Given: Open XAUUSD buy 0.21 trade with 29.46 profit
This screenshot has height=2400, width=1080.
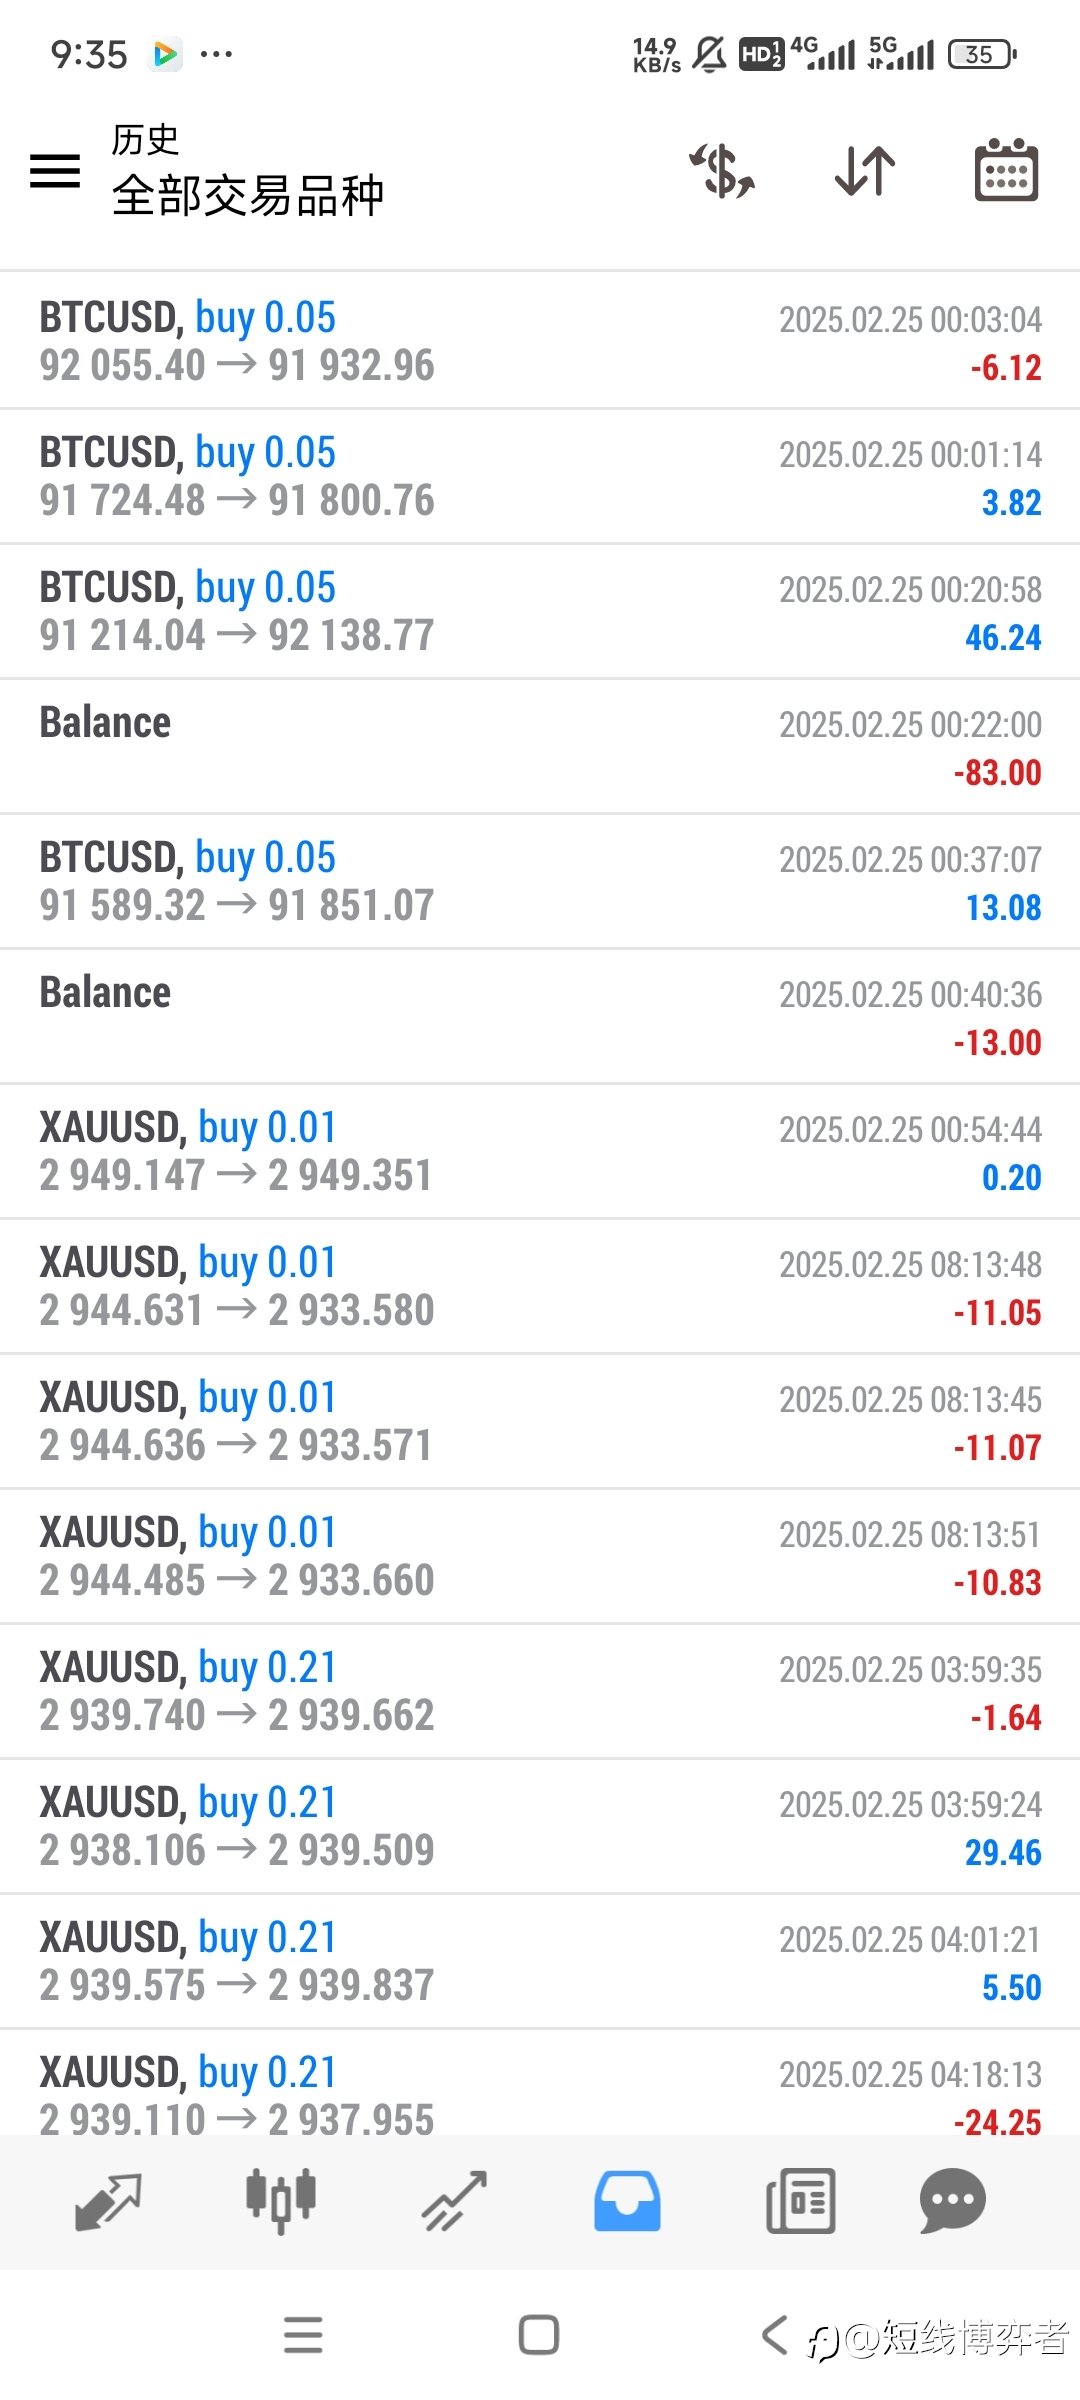Looking at the screenshot, I should click(540, 1826).
